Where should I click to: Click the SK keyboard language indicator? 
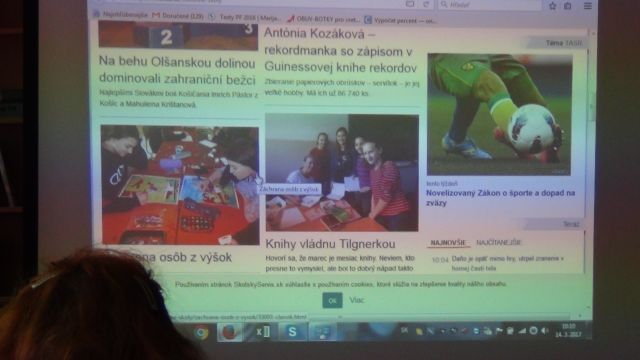coord(404,330)
